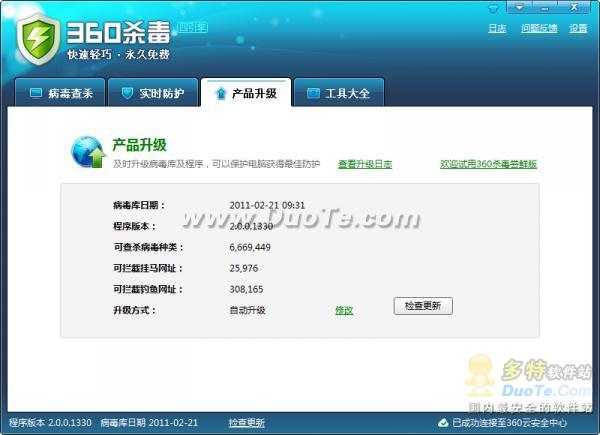The image size is (600, 435).
Task: Click the status bar 病毒库日期 2011-02-21 text
Action: click(x=149, y=423)
